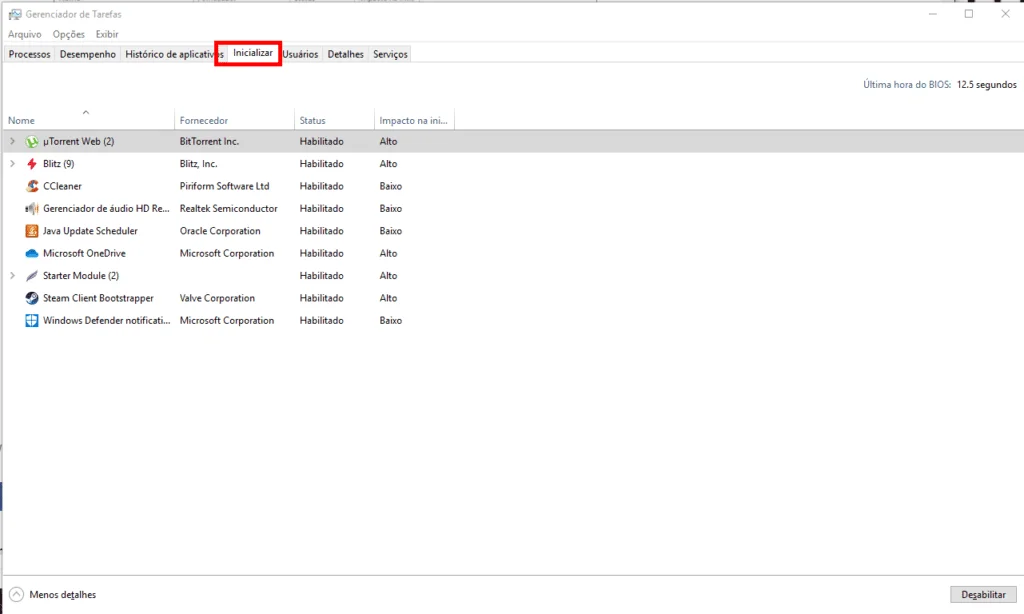Image resolution: width=1024 pixels, height=614 pixels.
Task: Minimize the Gerenciador de Tarefas window
Action: pos(933,14)
